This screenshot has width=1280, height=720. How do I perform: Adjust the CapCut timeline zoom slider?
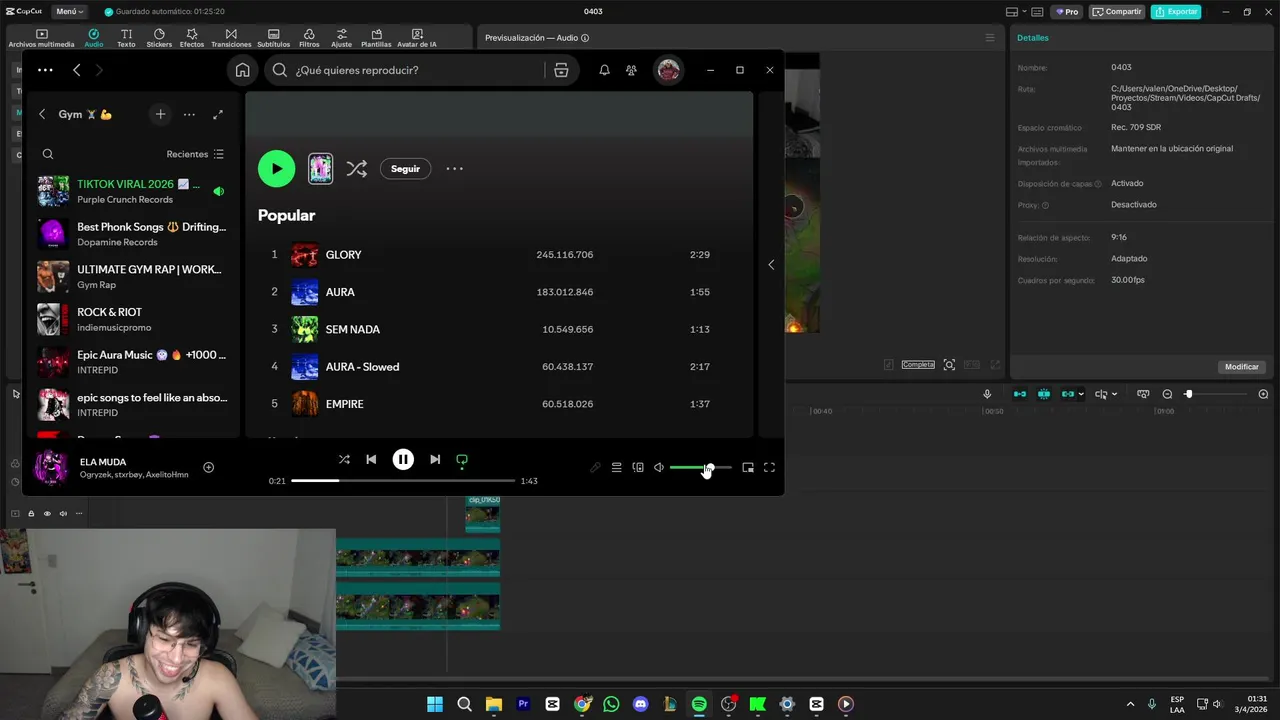[1217, 394]
